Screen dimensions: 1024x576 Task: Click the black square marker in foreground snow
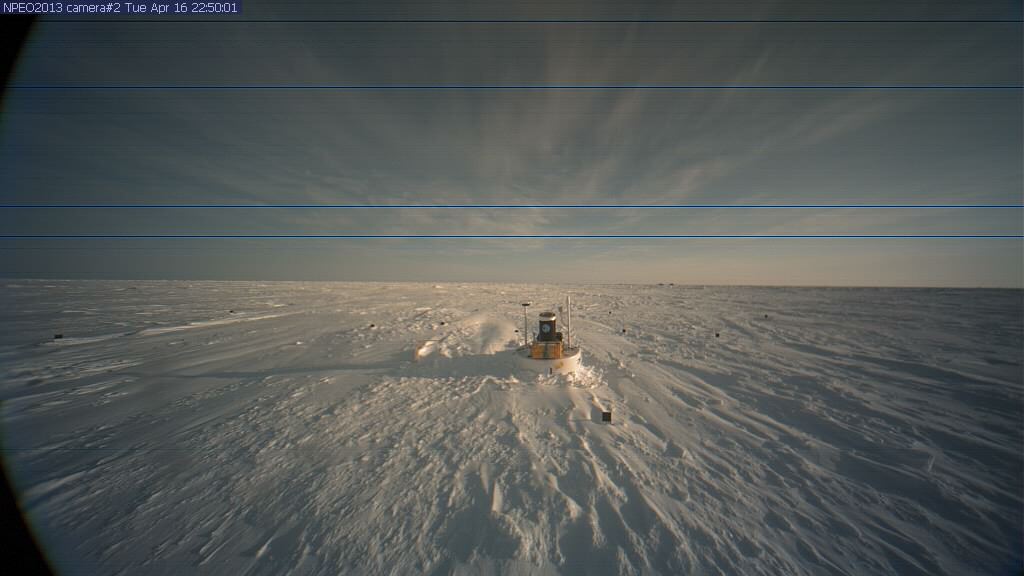606,416
